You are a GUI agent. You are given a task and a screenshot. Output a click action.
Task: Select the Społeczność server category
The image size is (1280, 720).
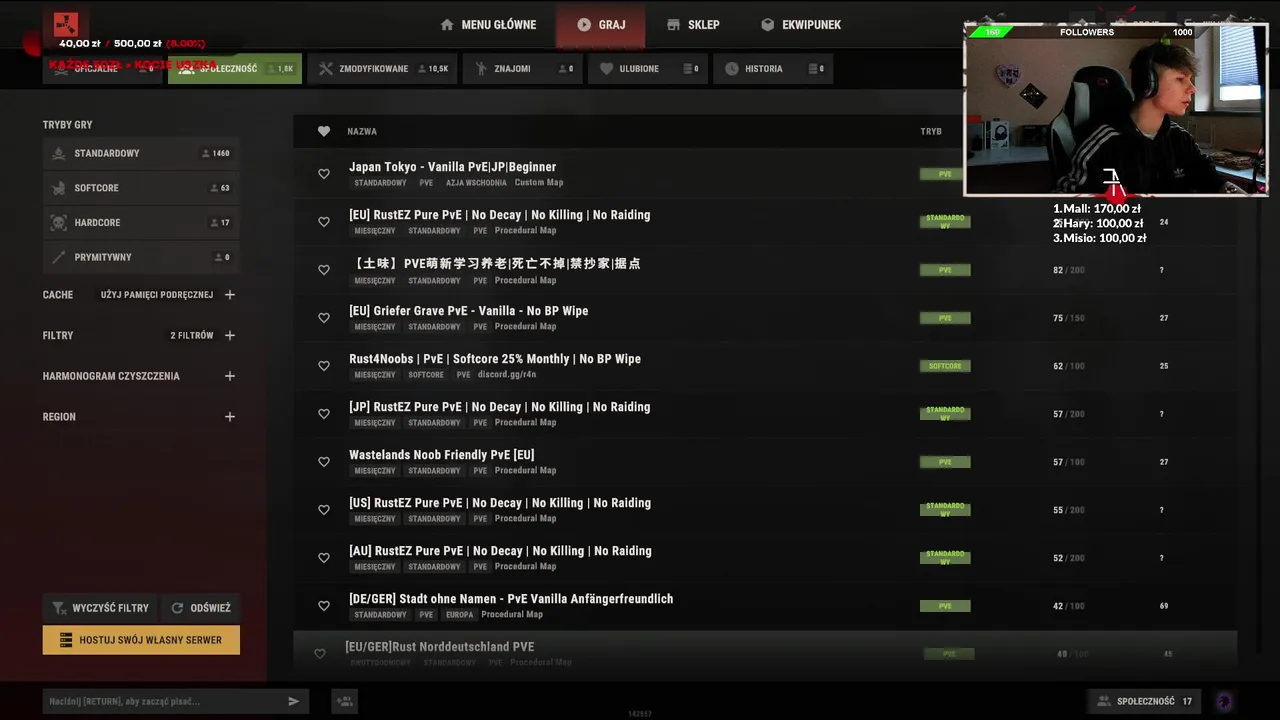(235, 69)
